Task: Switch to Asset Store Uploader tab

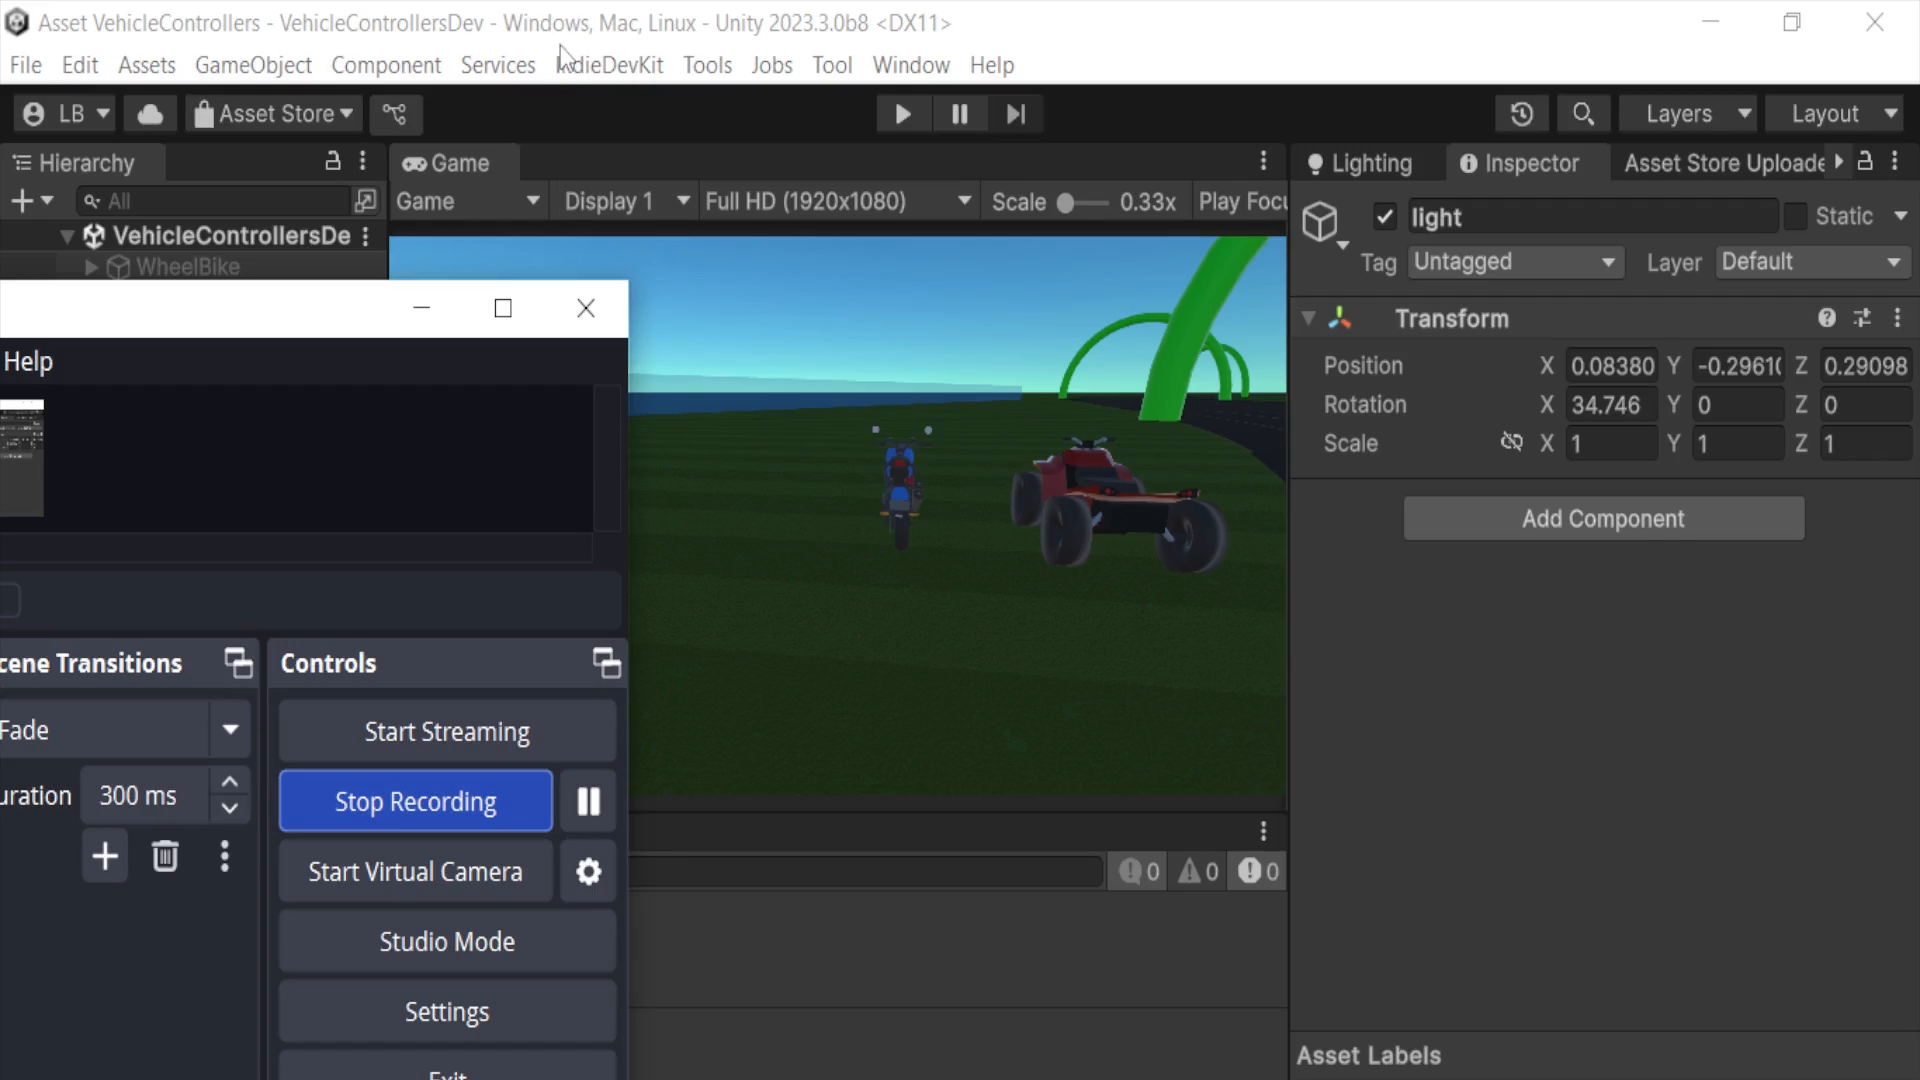Action: pyautogui.click(x=1722, y=163)
